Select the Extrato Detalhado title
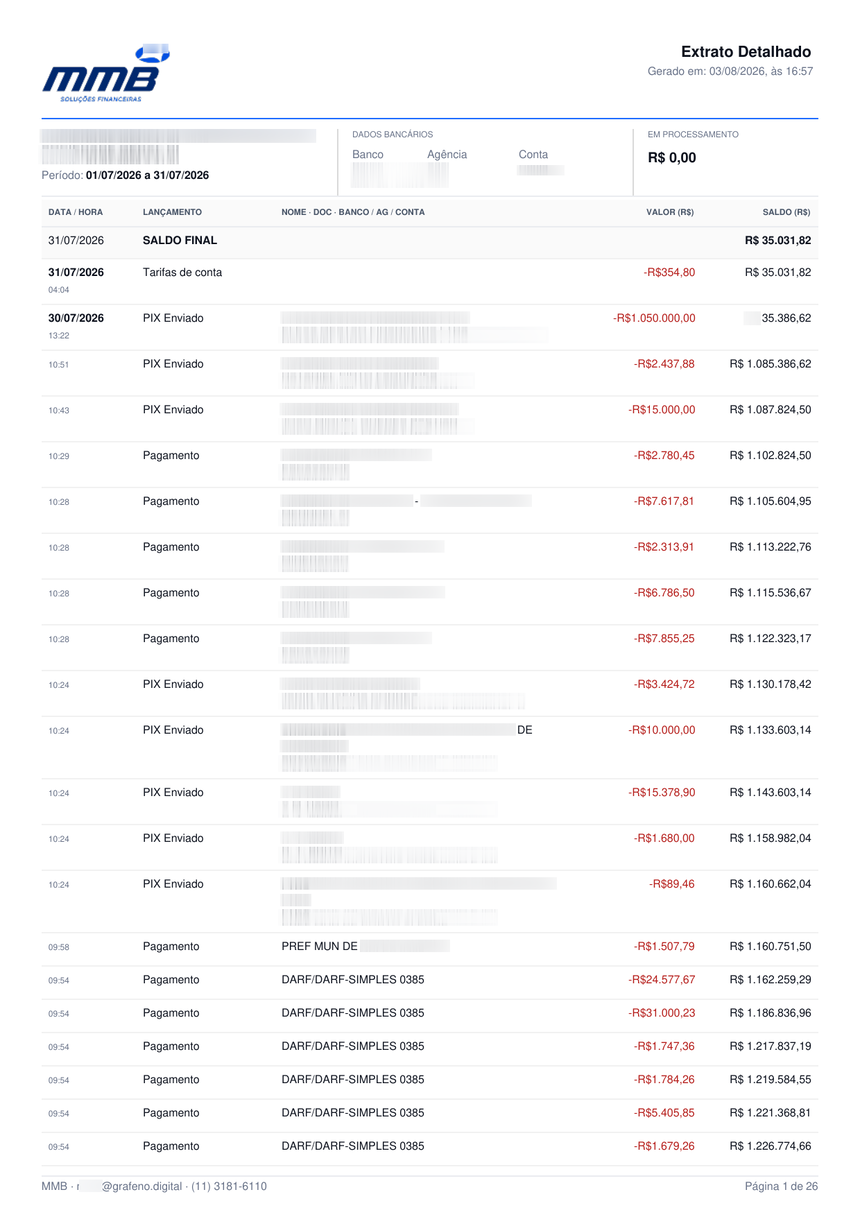Screen dimensions: 860x1217 [x=746, y=51]
